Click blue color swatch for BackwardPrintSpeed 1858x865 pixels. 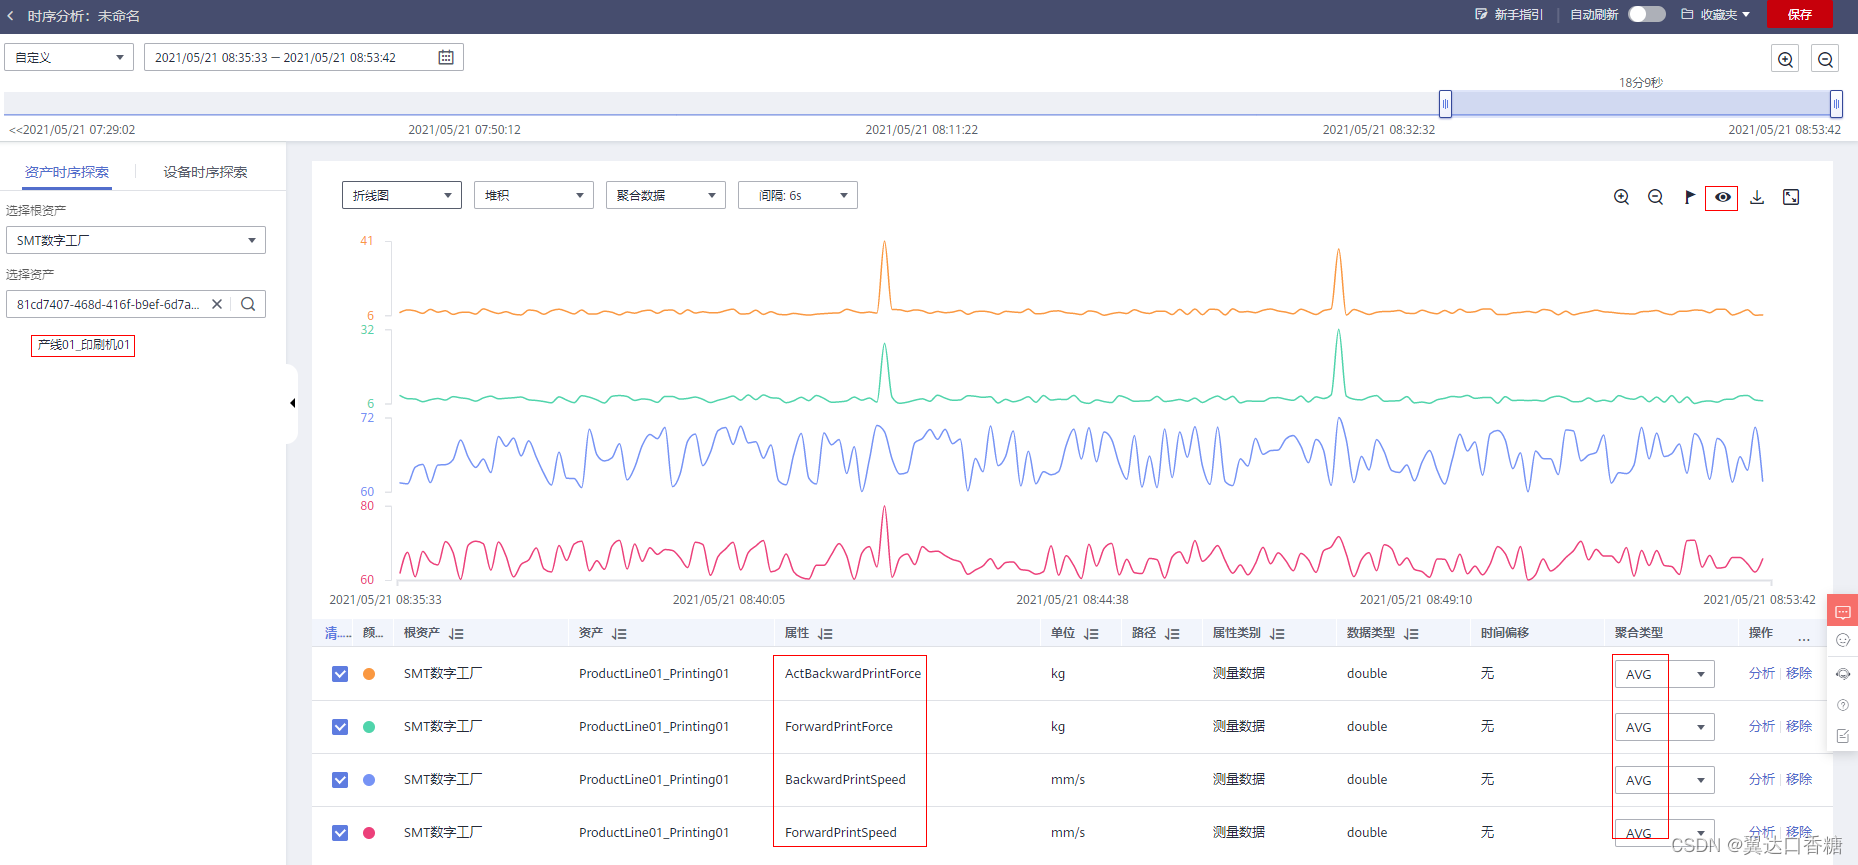pyautogui.click(x=369, y=780)
